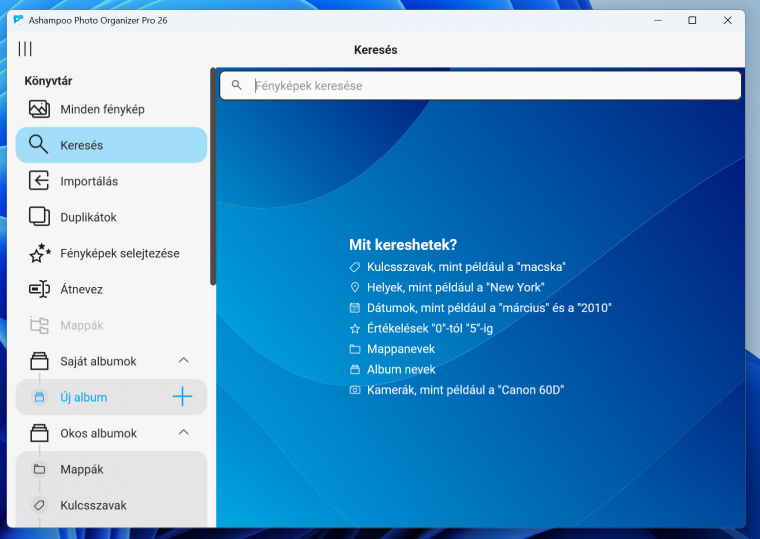Open the Duplikátok menu item
The width and height of the screenshot is (760, 539).
pyautogui.click(x=88, y=217)
